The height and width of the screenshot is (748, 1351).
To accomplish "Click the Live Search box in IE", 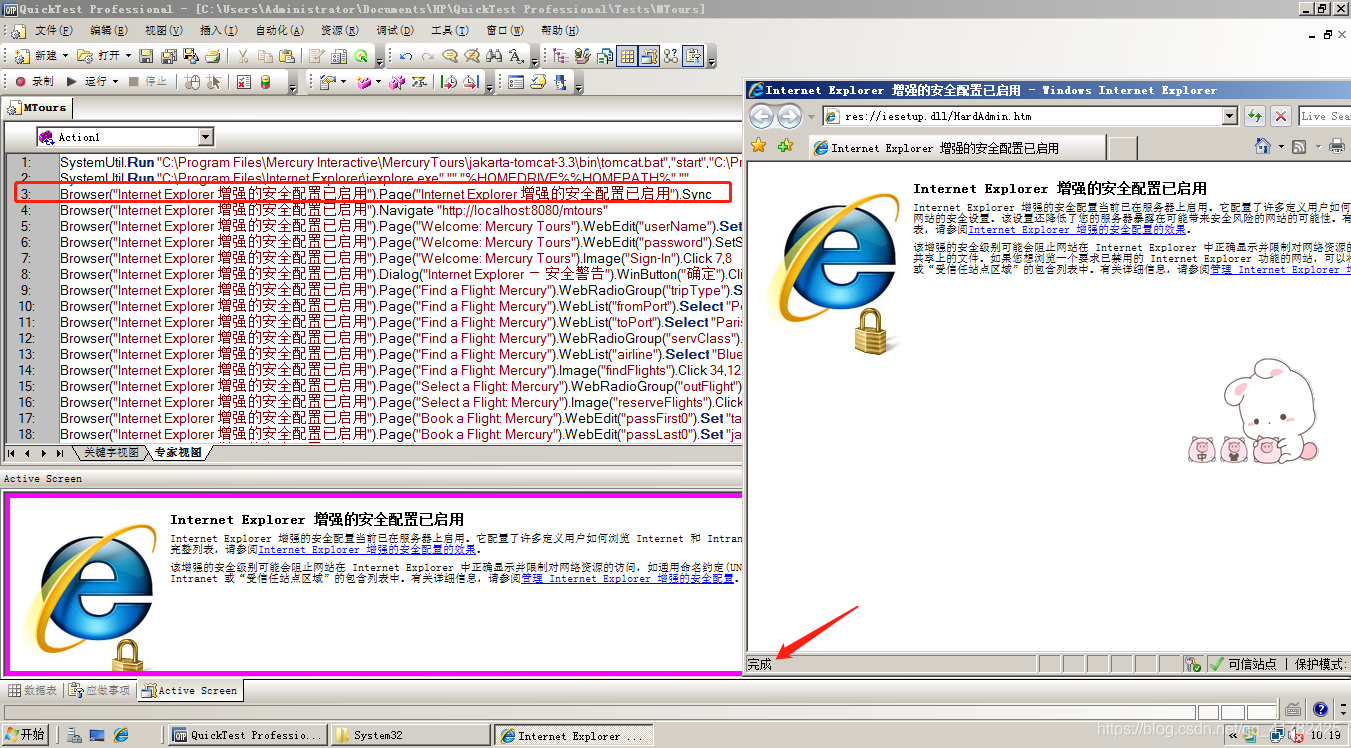I will click(1324, 116).
